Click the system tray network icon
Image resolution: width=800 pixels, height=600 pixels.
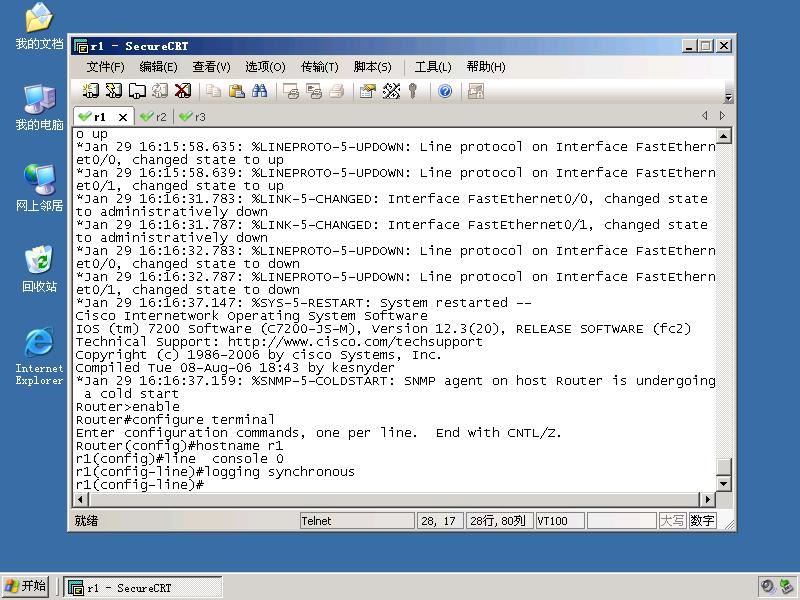pyautogui.click(x=786, y=587)
